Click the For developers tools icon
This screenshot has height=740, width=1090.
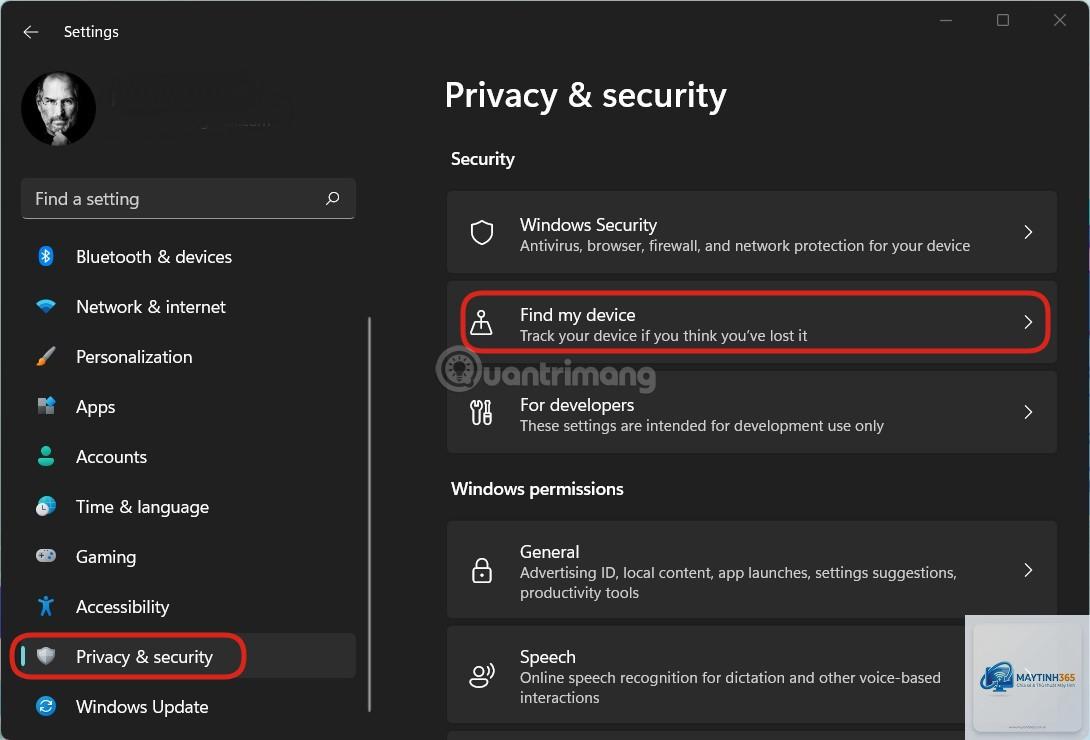tap(481, 412)
